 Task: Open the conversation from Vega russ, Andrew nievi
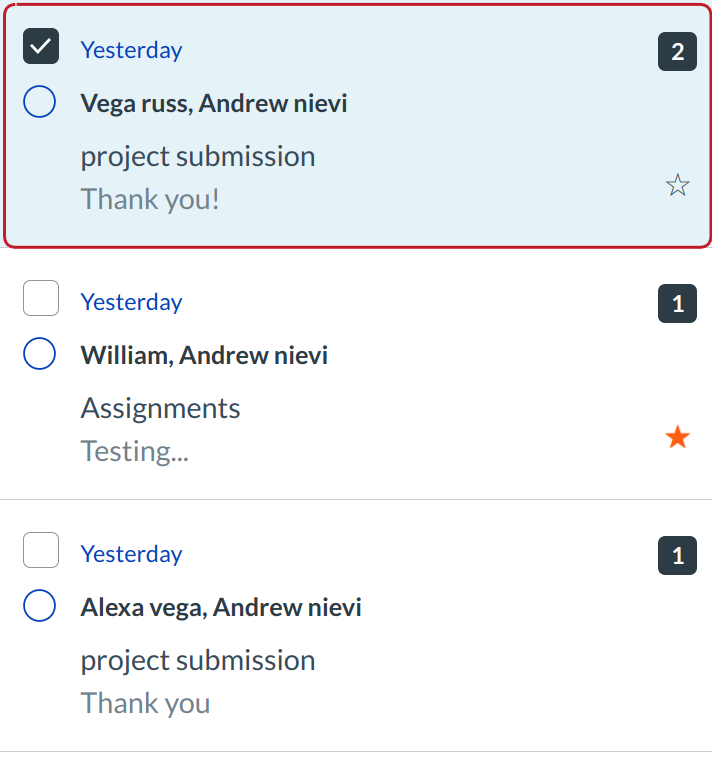point(214,103)
